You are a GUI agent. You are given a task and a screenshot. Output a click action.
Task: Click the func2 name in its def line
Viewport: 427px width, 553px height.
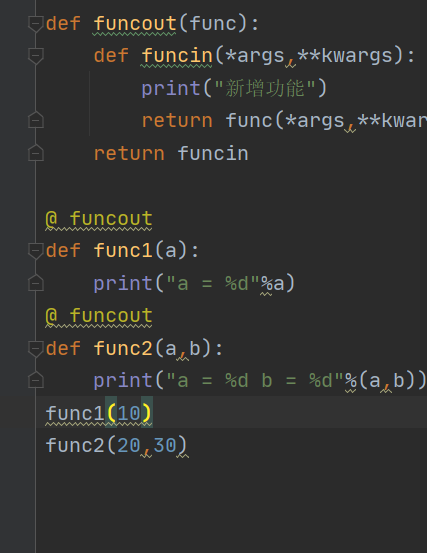coord(123,348)
